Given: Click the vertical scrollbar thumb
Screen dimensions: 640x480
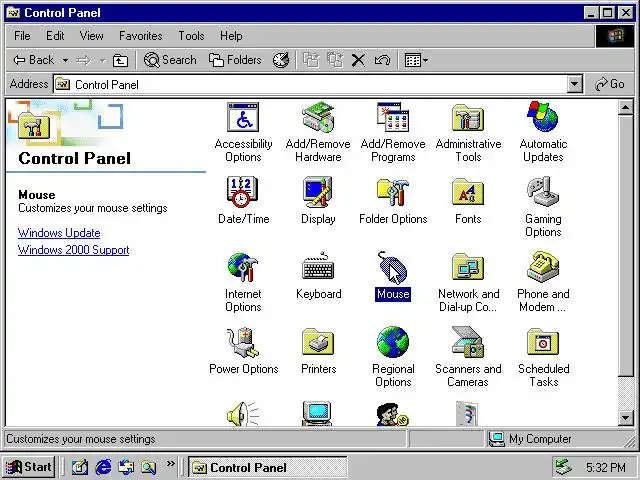Looking at the screenshot, I should coord(625,246).
